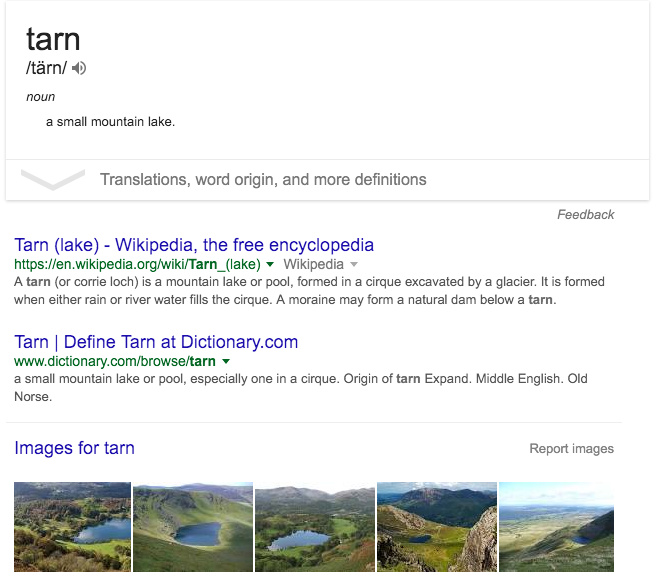Viewport: 659px width, 583px height.
Task: Click the Feedback link
Action: (586, 214)
